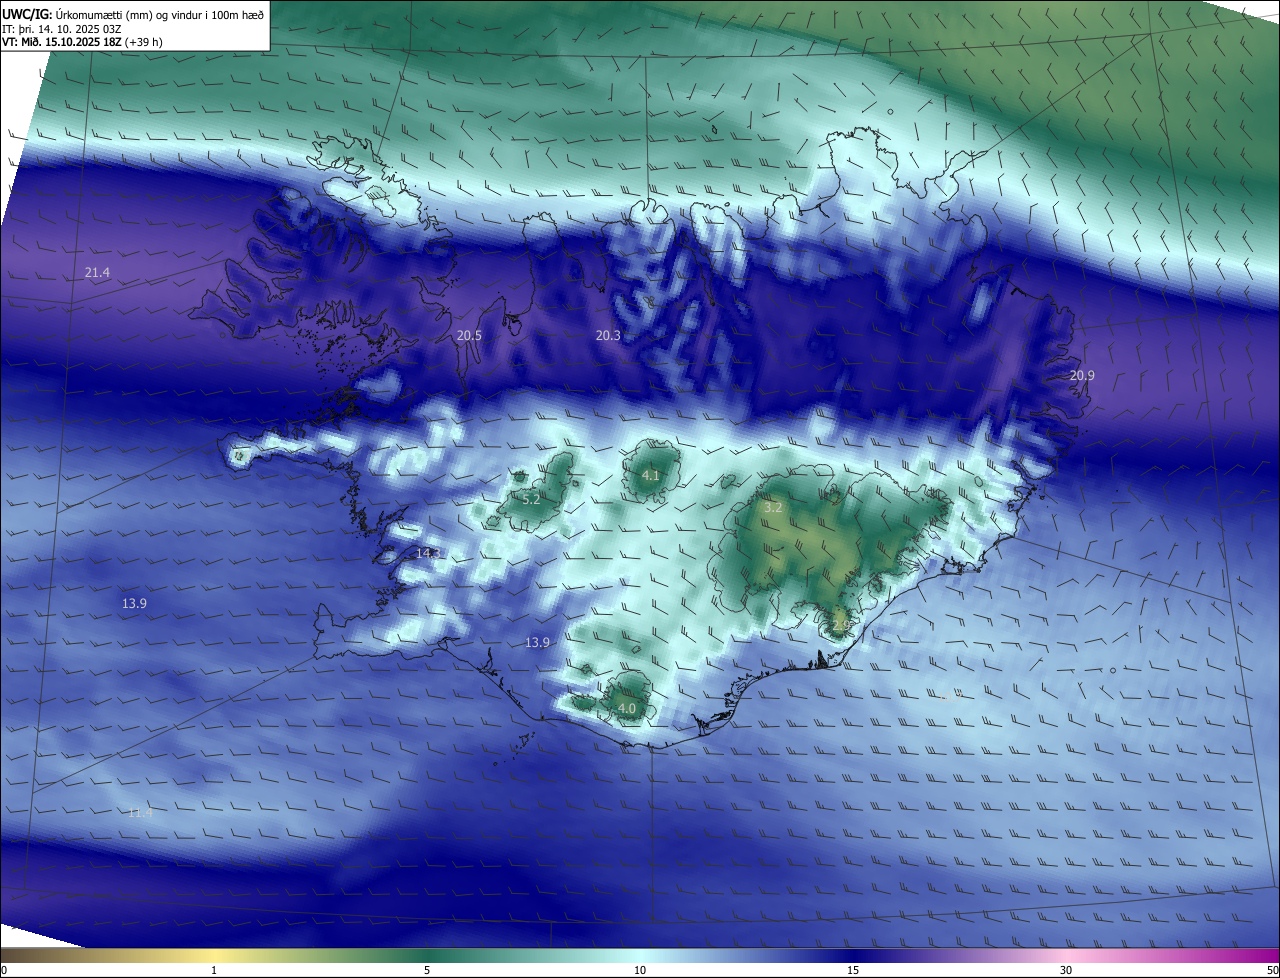The image size is (1280, 978).
Task: Click the 20.3 value label on the map
Action: [x=608, y=336]
